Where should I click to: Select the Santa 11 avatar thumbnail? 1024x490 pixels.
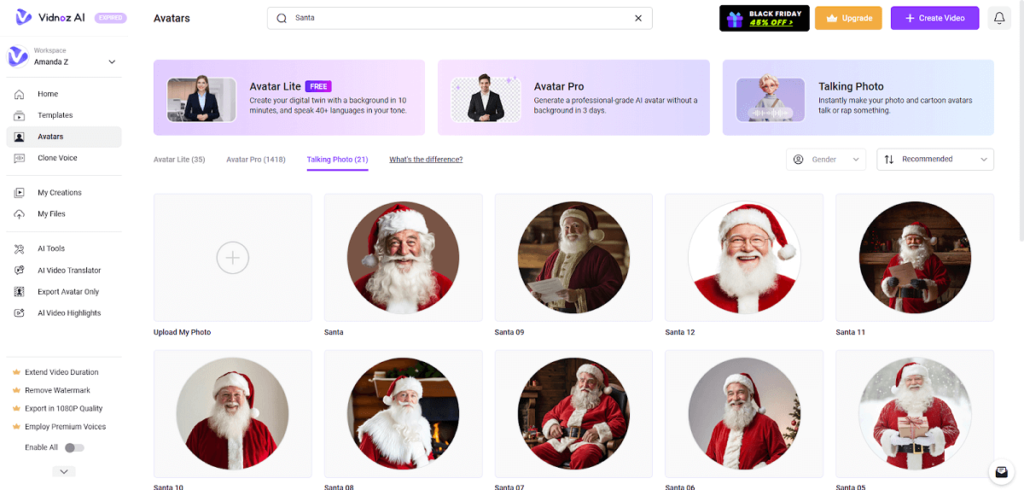(x=914, y=257)
